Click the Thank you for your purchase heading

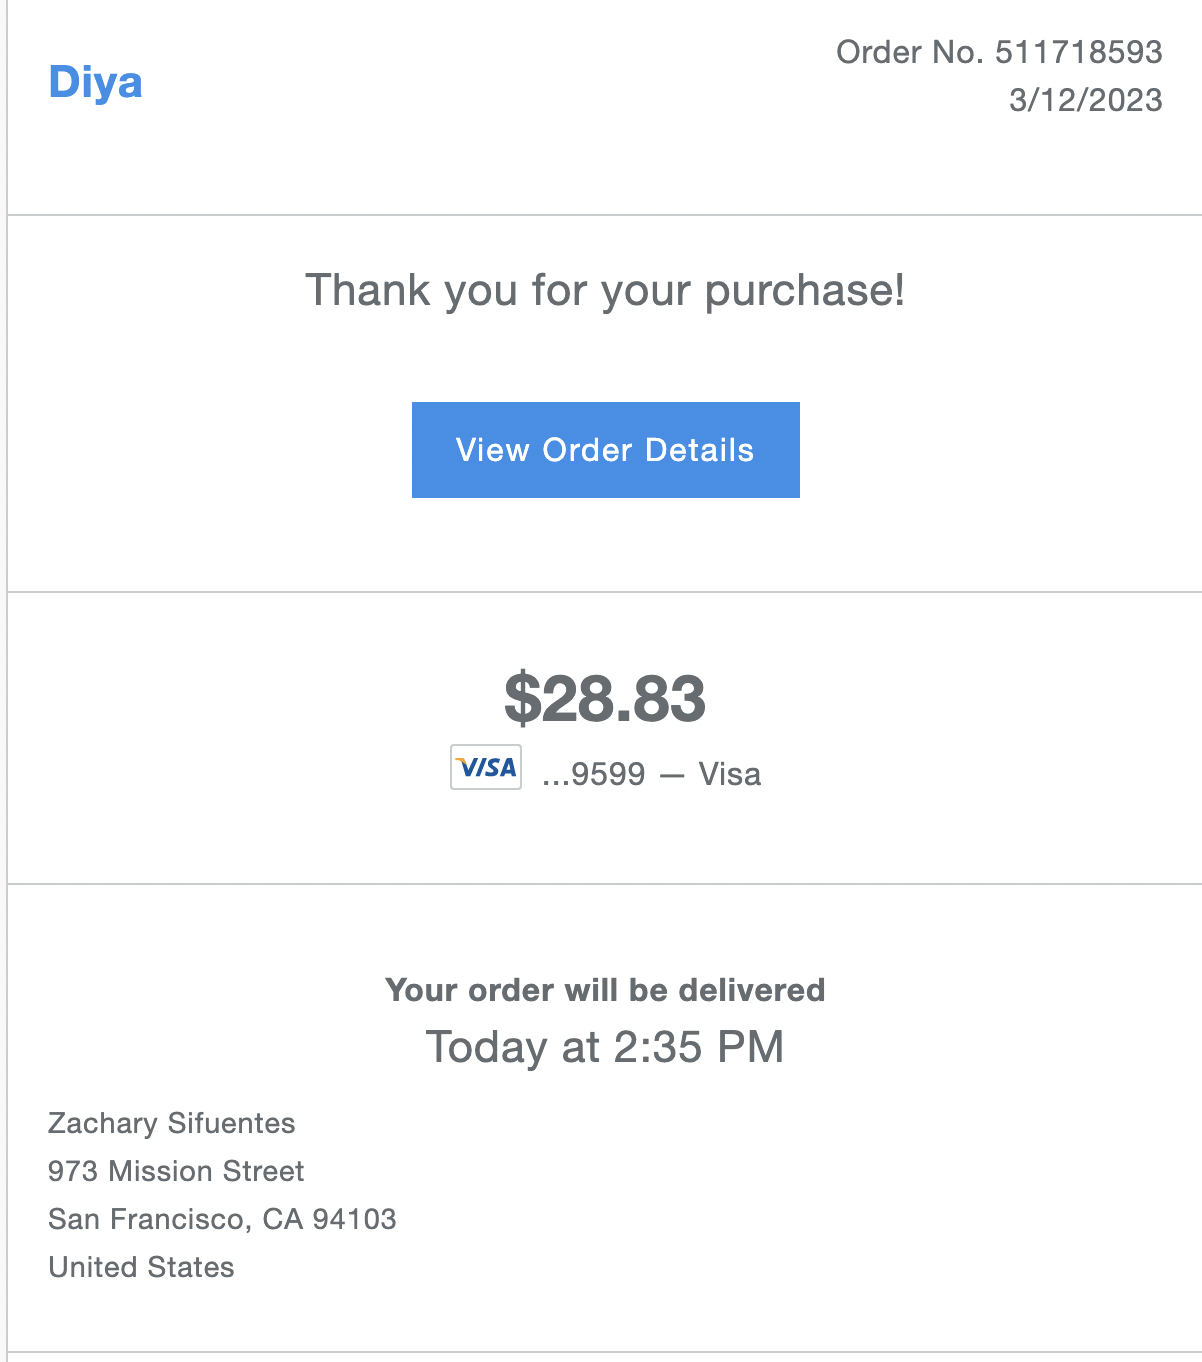pyautogui.click(x=605, y=291)
